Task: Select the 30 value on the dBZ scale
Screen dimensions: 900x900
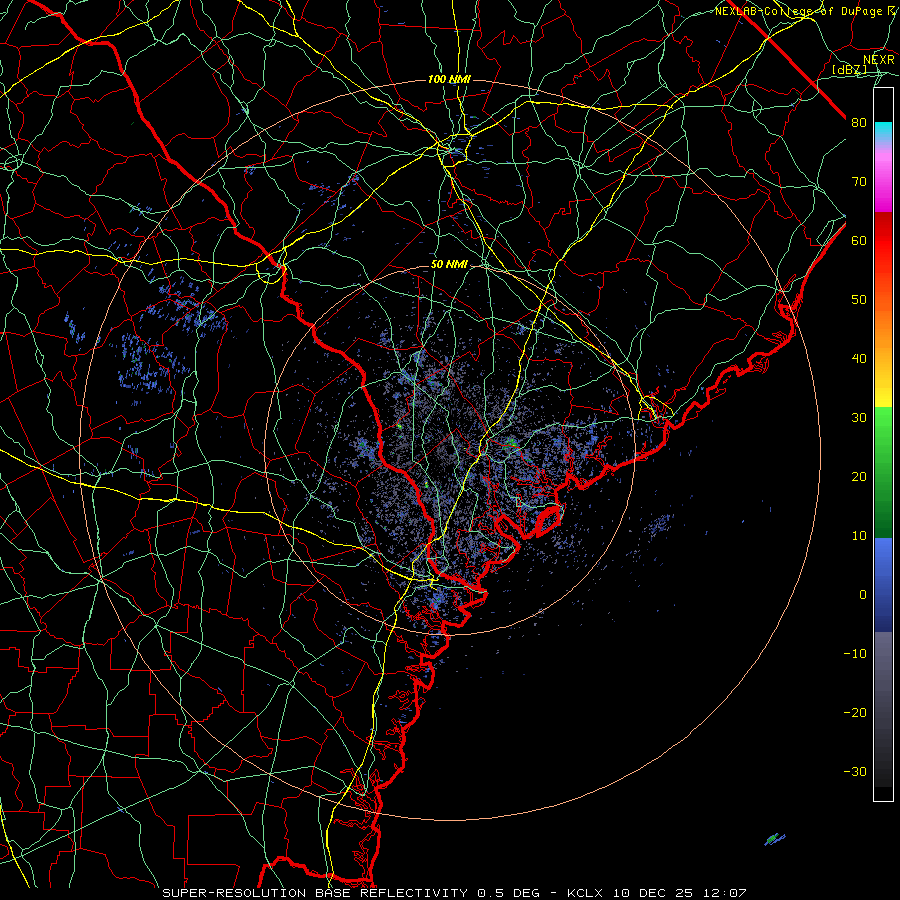Action: (859, 418)
